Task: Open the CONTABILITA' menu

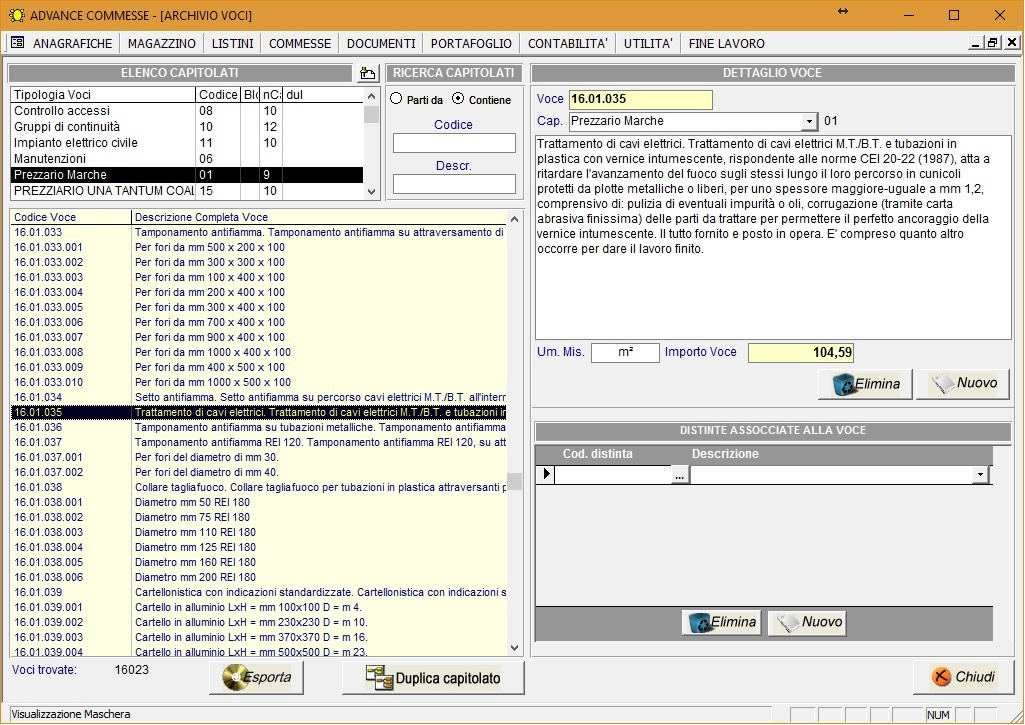Action: pos(567,43)
